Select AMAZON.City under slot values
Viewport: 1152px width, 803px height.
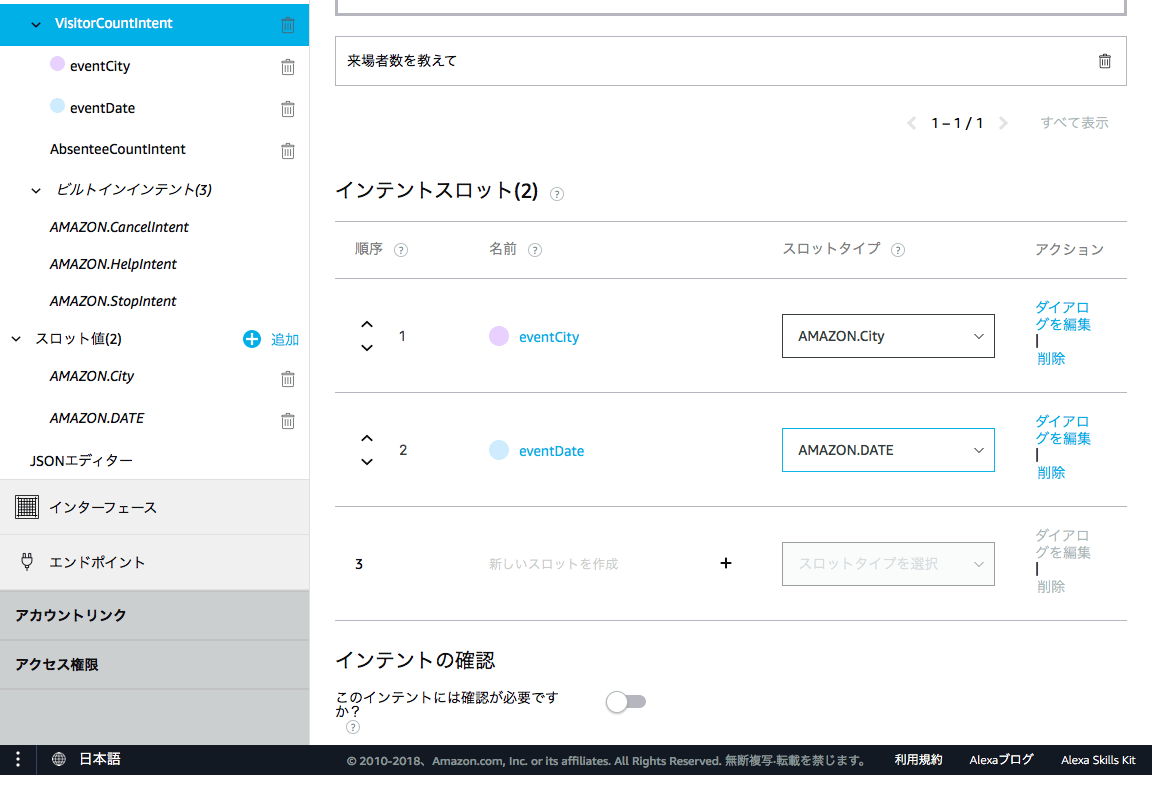92,376
